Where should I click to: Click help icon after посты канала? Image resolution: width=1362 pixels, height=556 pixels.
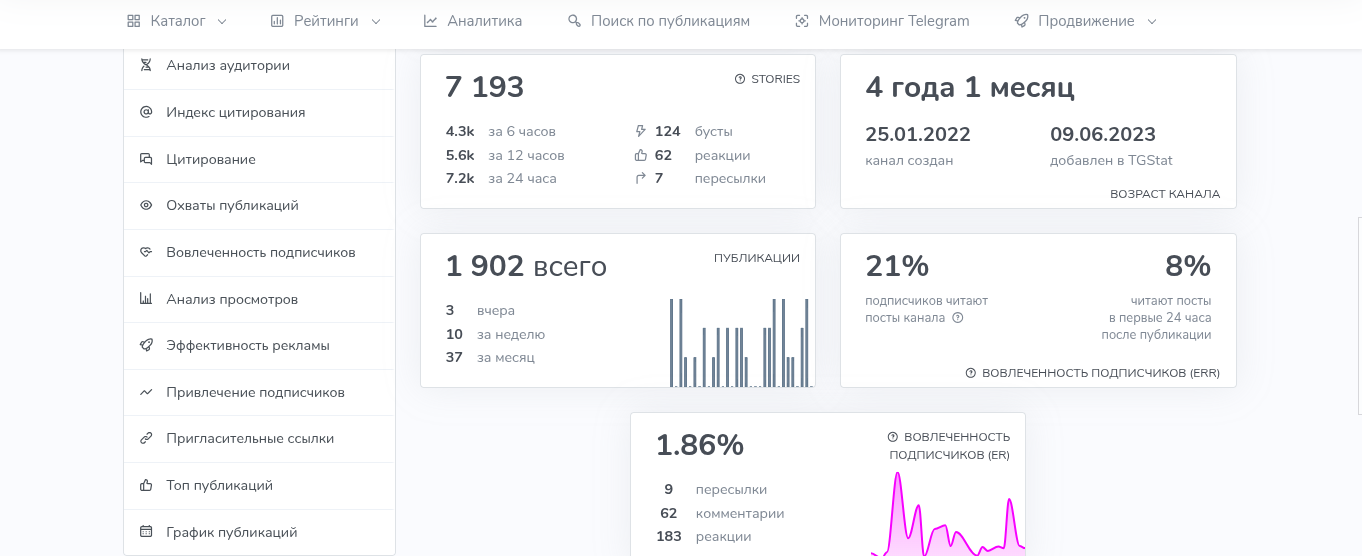[957, 318]
